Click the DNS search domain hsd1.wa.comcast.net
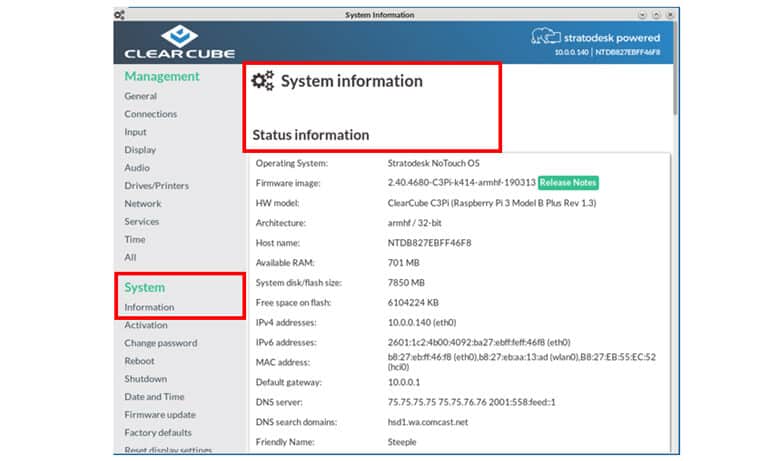Image resolution: width=780 pixels, height=461 pixels. pos(428,422)
